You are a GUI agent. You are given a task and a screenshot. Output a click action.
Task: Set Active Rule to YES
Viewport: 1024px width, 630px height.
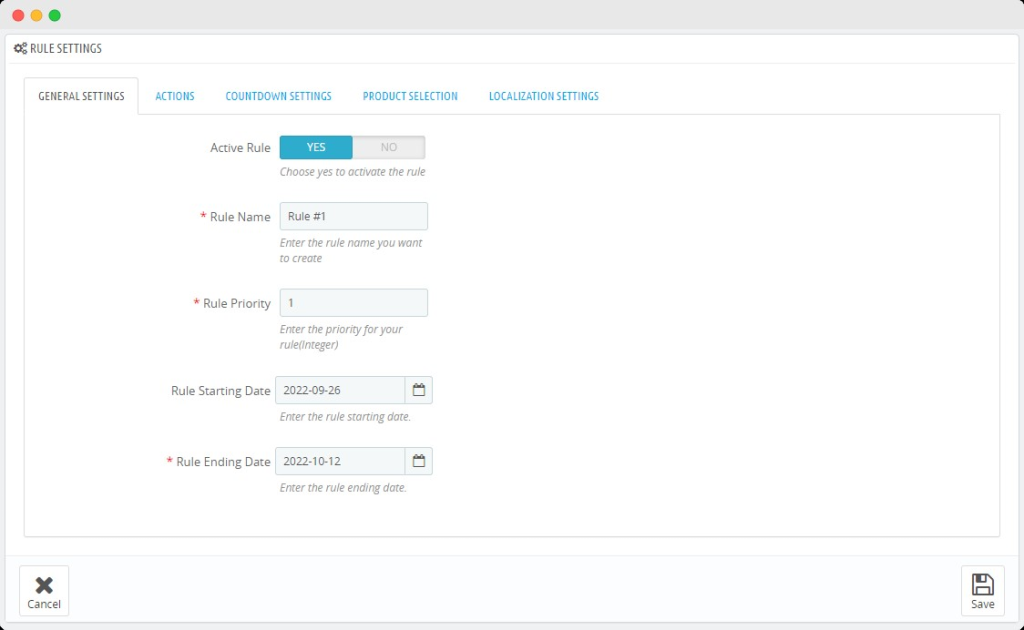tap(316, 147)
